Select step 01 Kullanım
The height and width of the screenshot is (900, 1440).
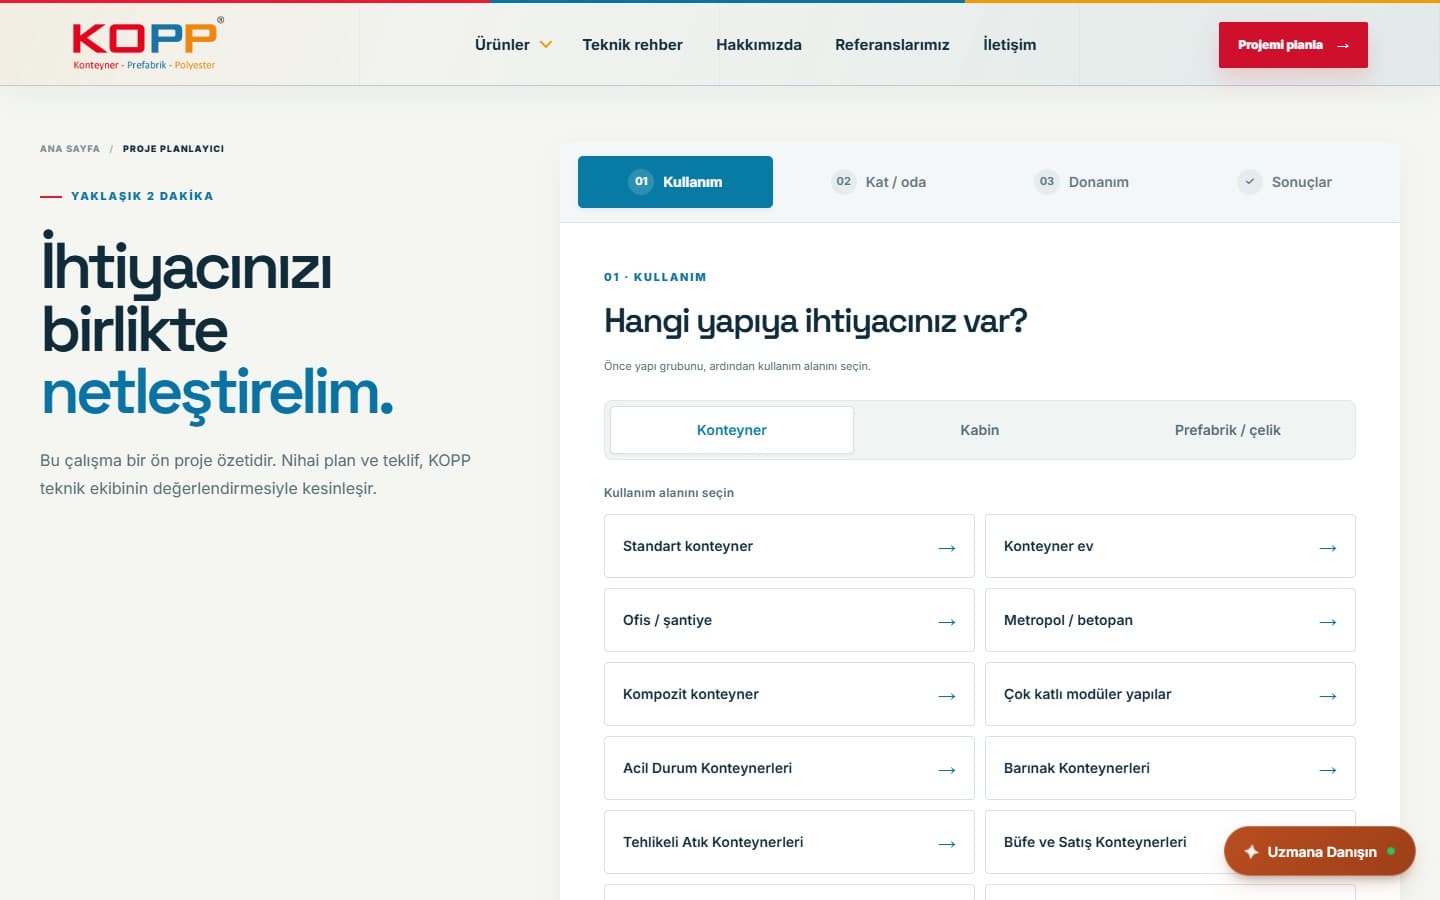click(675, 182)
